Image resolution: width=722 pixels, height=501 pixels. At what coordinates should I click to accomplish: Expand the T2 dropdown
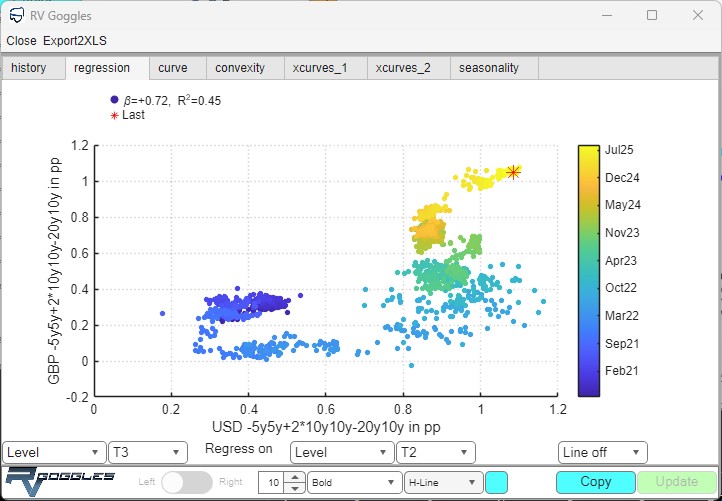(x=436, y=452)
